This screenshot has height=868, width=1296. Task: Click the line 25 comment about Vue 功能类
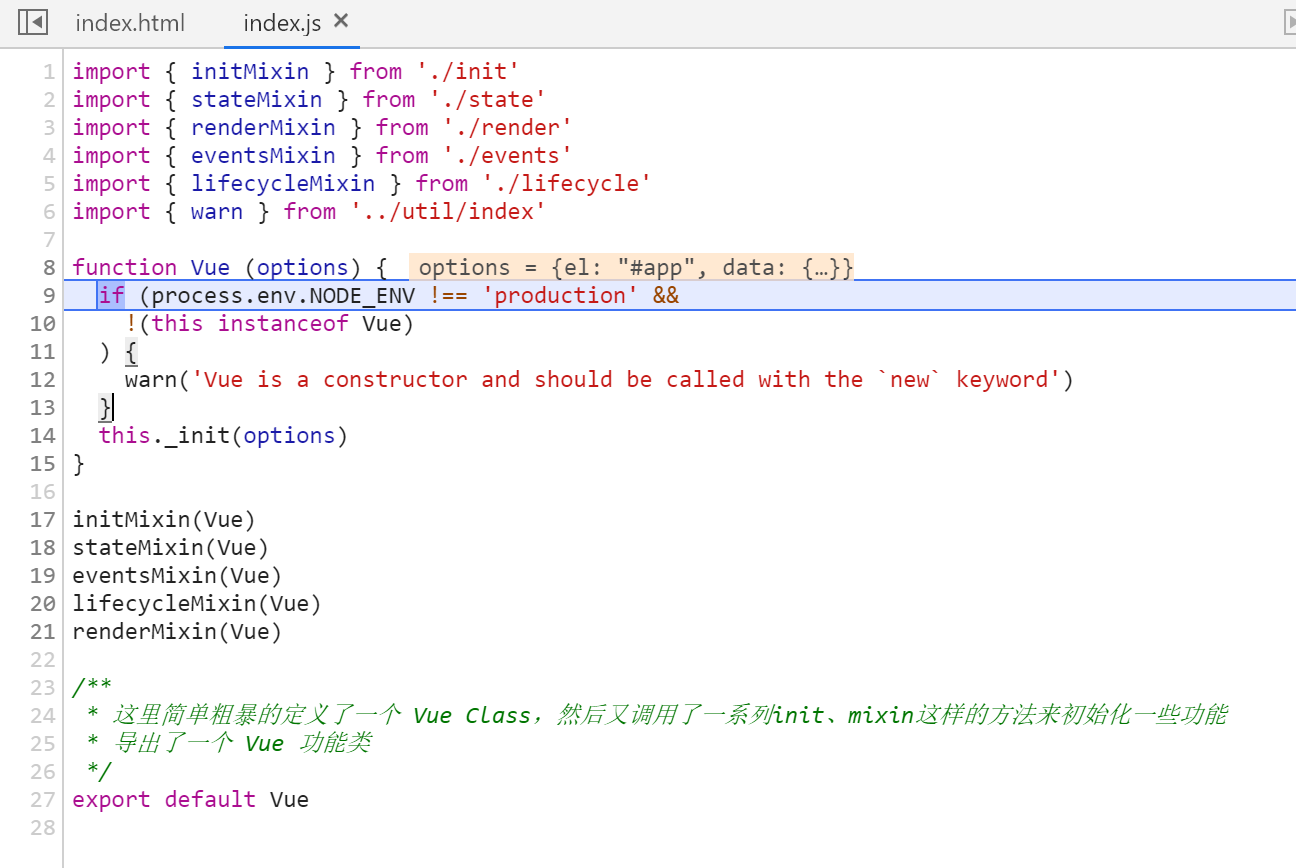(x=228, y=744)
